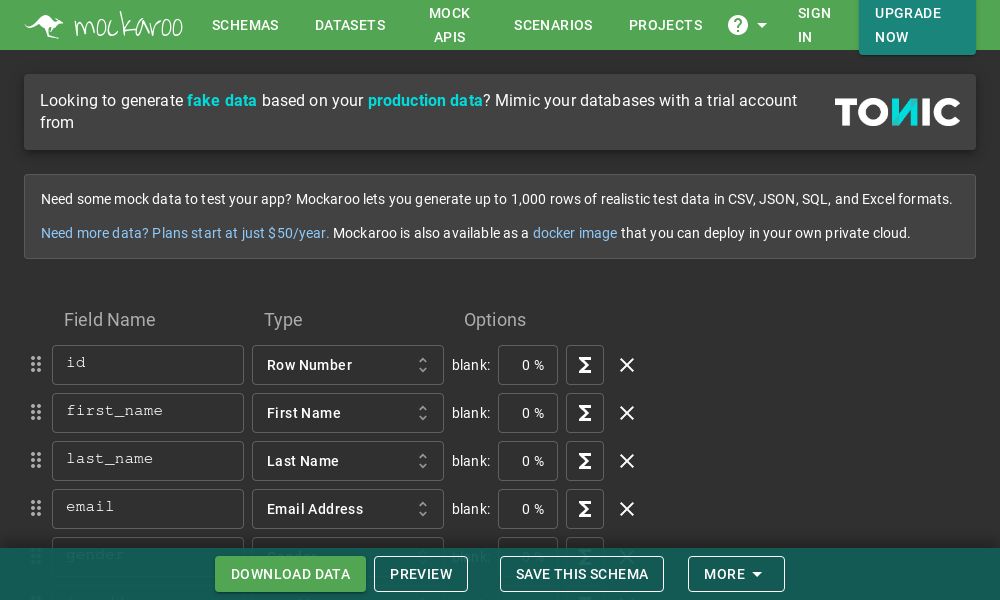
Task: Grab the drag handle beside the id field
Action: pos(36,364)
